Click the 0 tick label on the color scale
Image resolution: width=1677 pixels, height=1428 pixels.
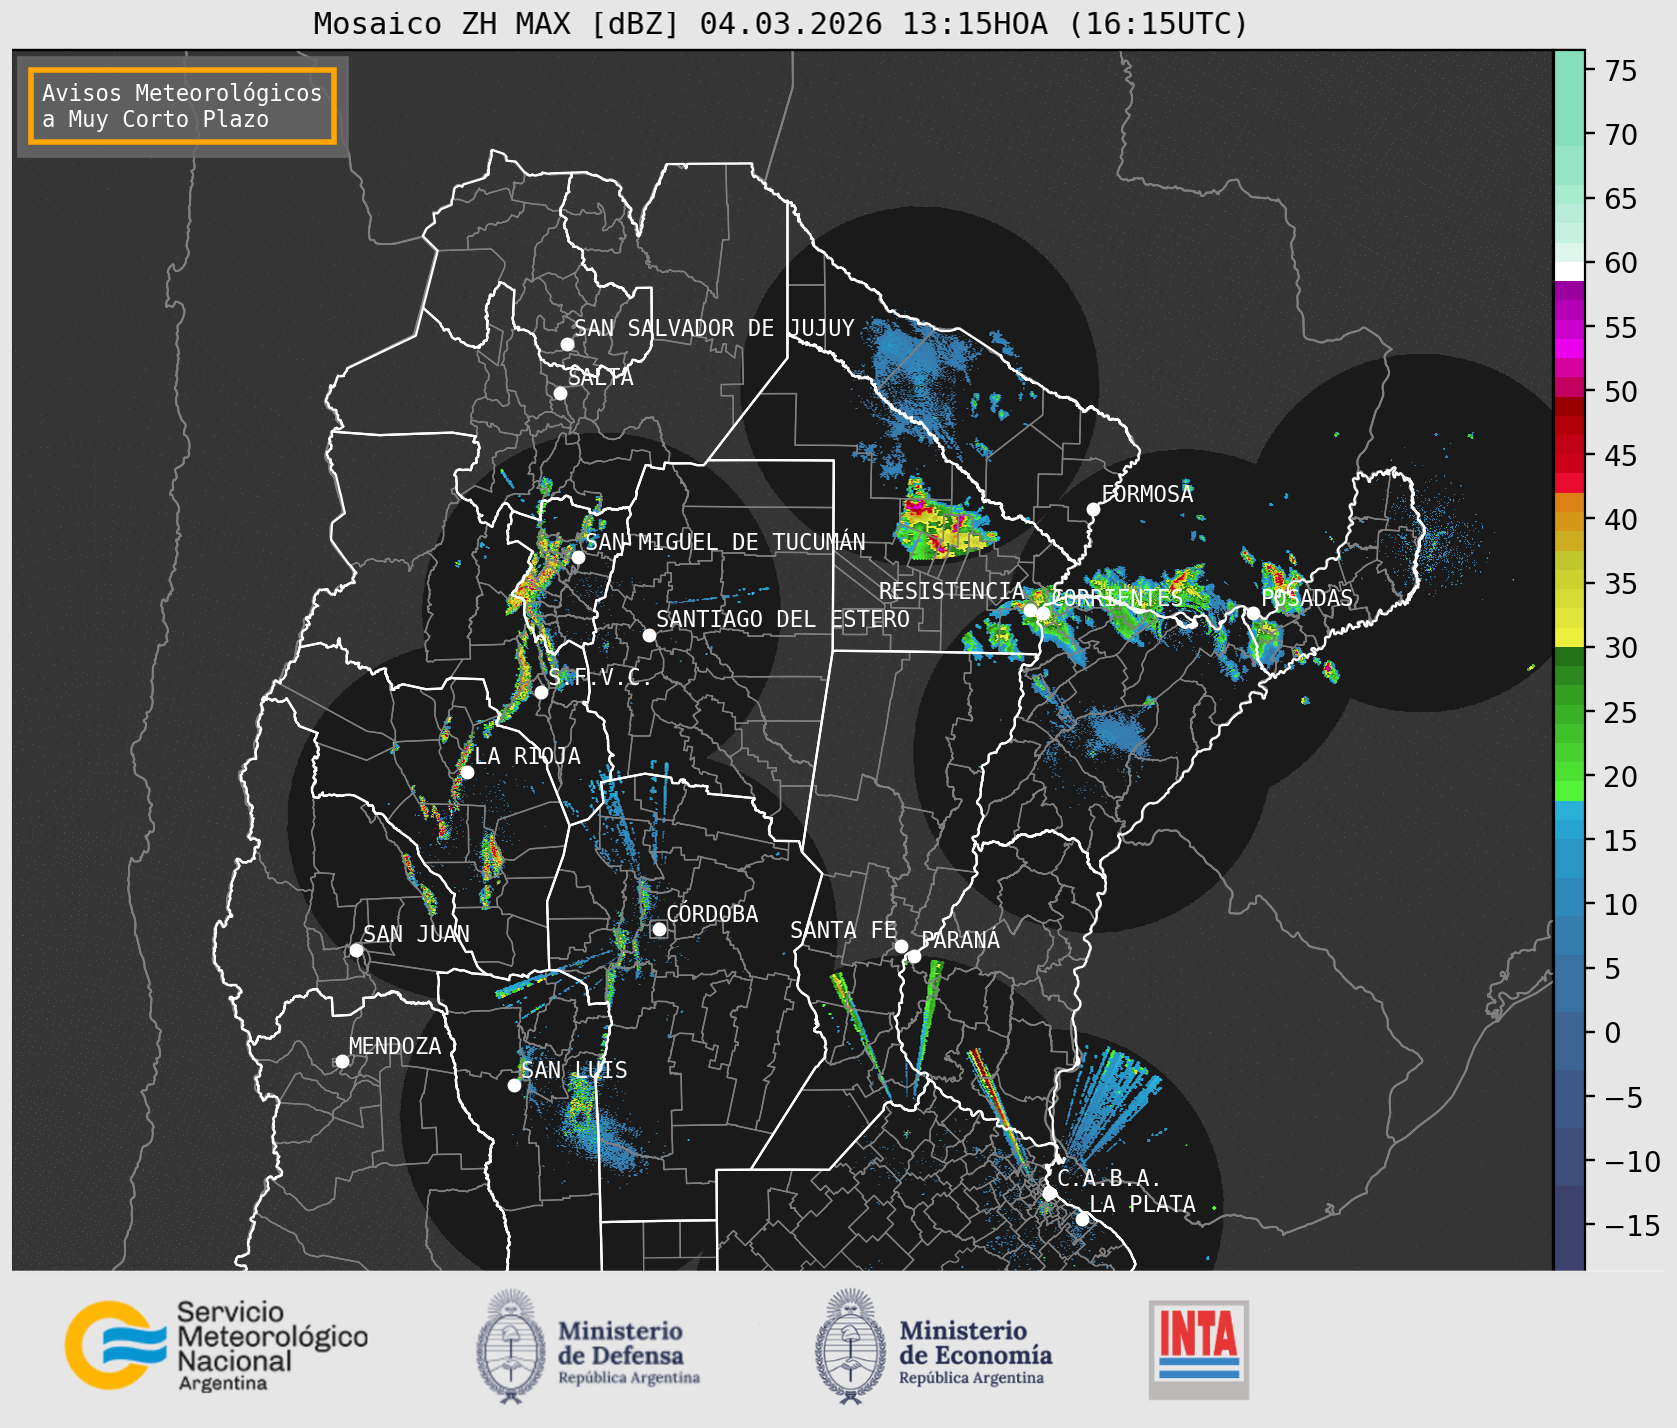tap(1613, 1033)
